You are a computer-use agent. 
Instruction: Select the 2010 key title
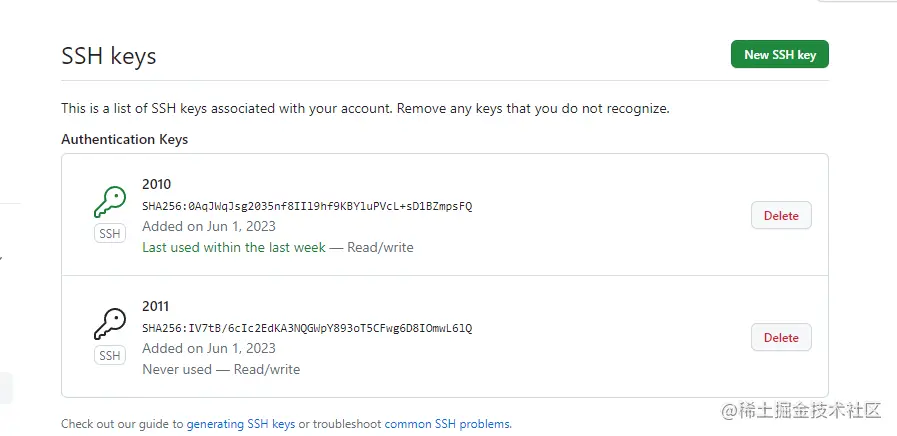point(157,184)
